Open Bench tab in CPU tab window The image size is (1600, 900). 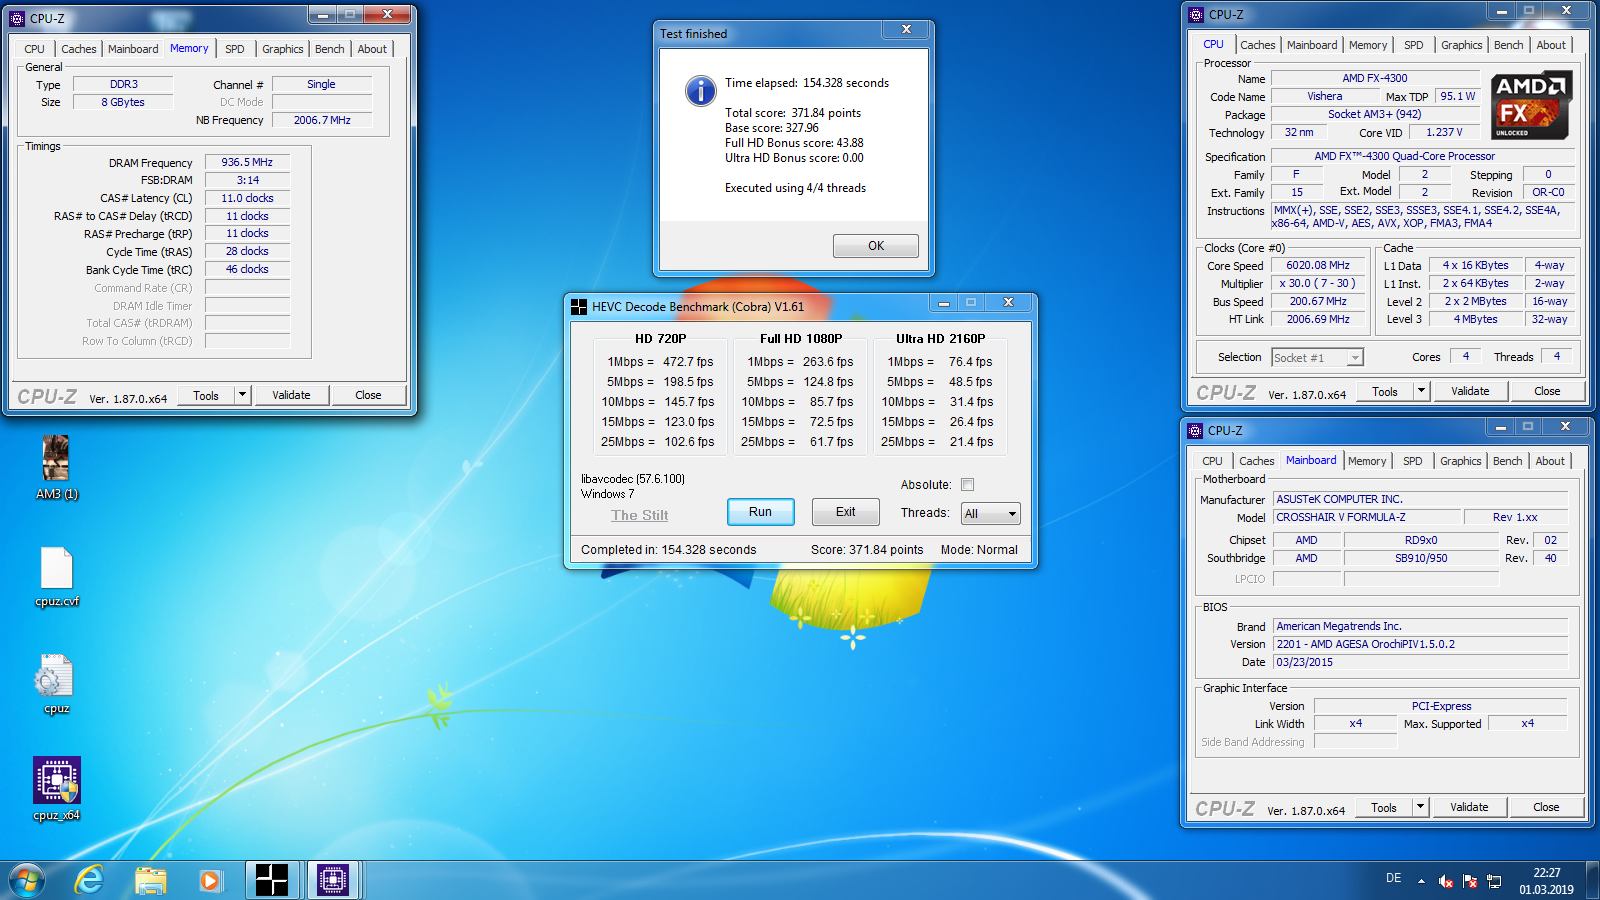click(1508, 45)
